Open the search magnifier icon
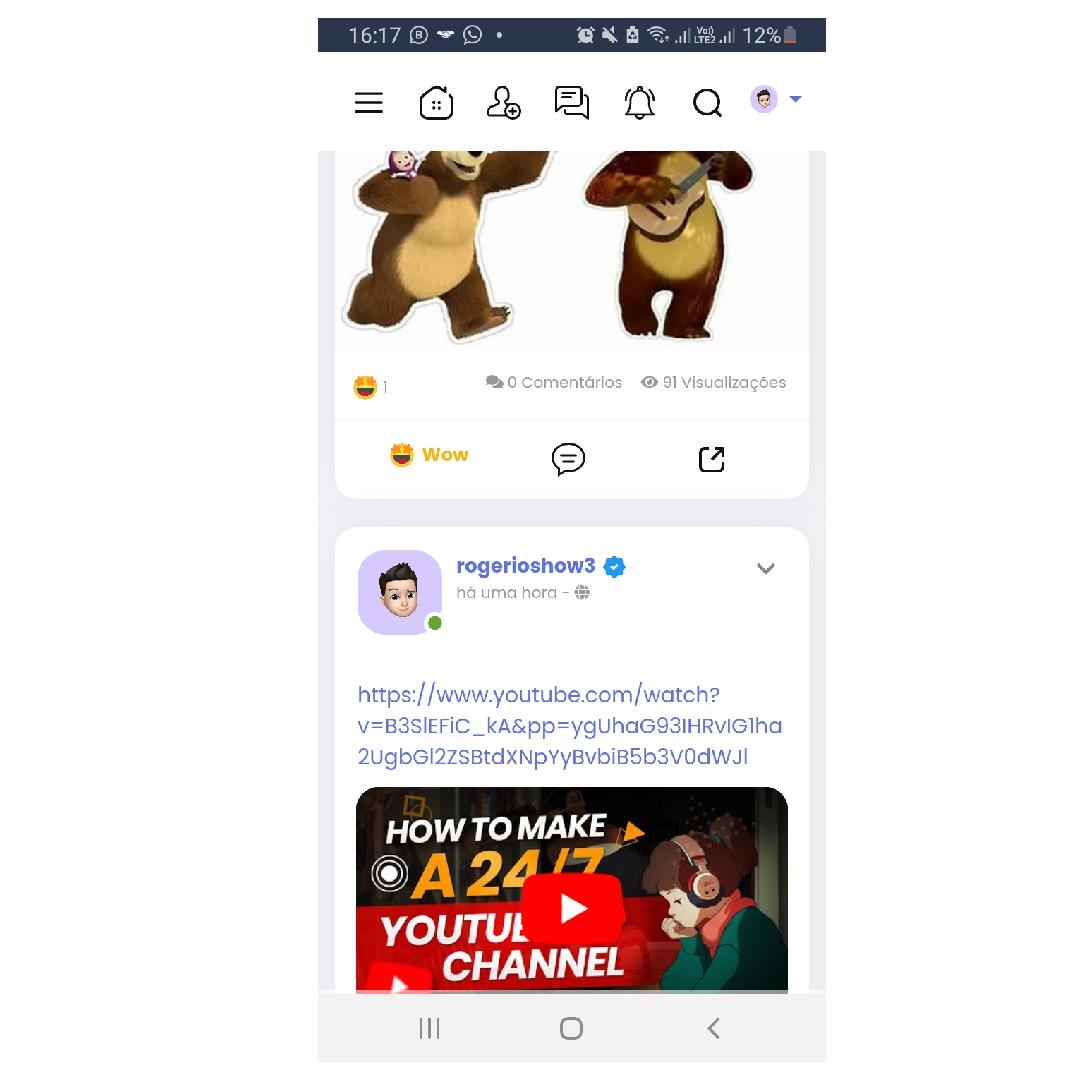 point(707,103)
